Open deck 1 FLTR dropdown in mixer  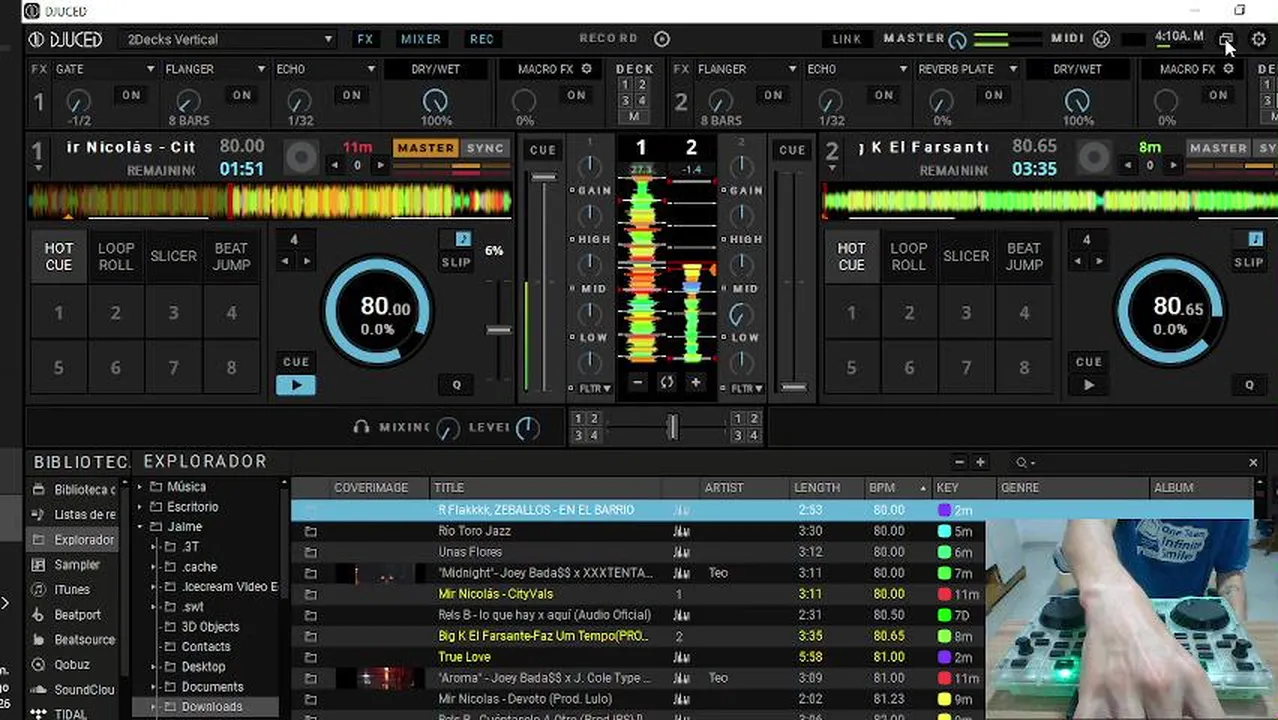click(x=594, y=388)
